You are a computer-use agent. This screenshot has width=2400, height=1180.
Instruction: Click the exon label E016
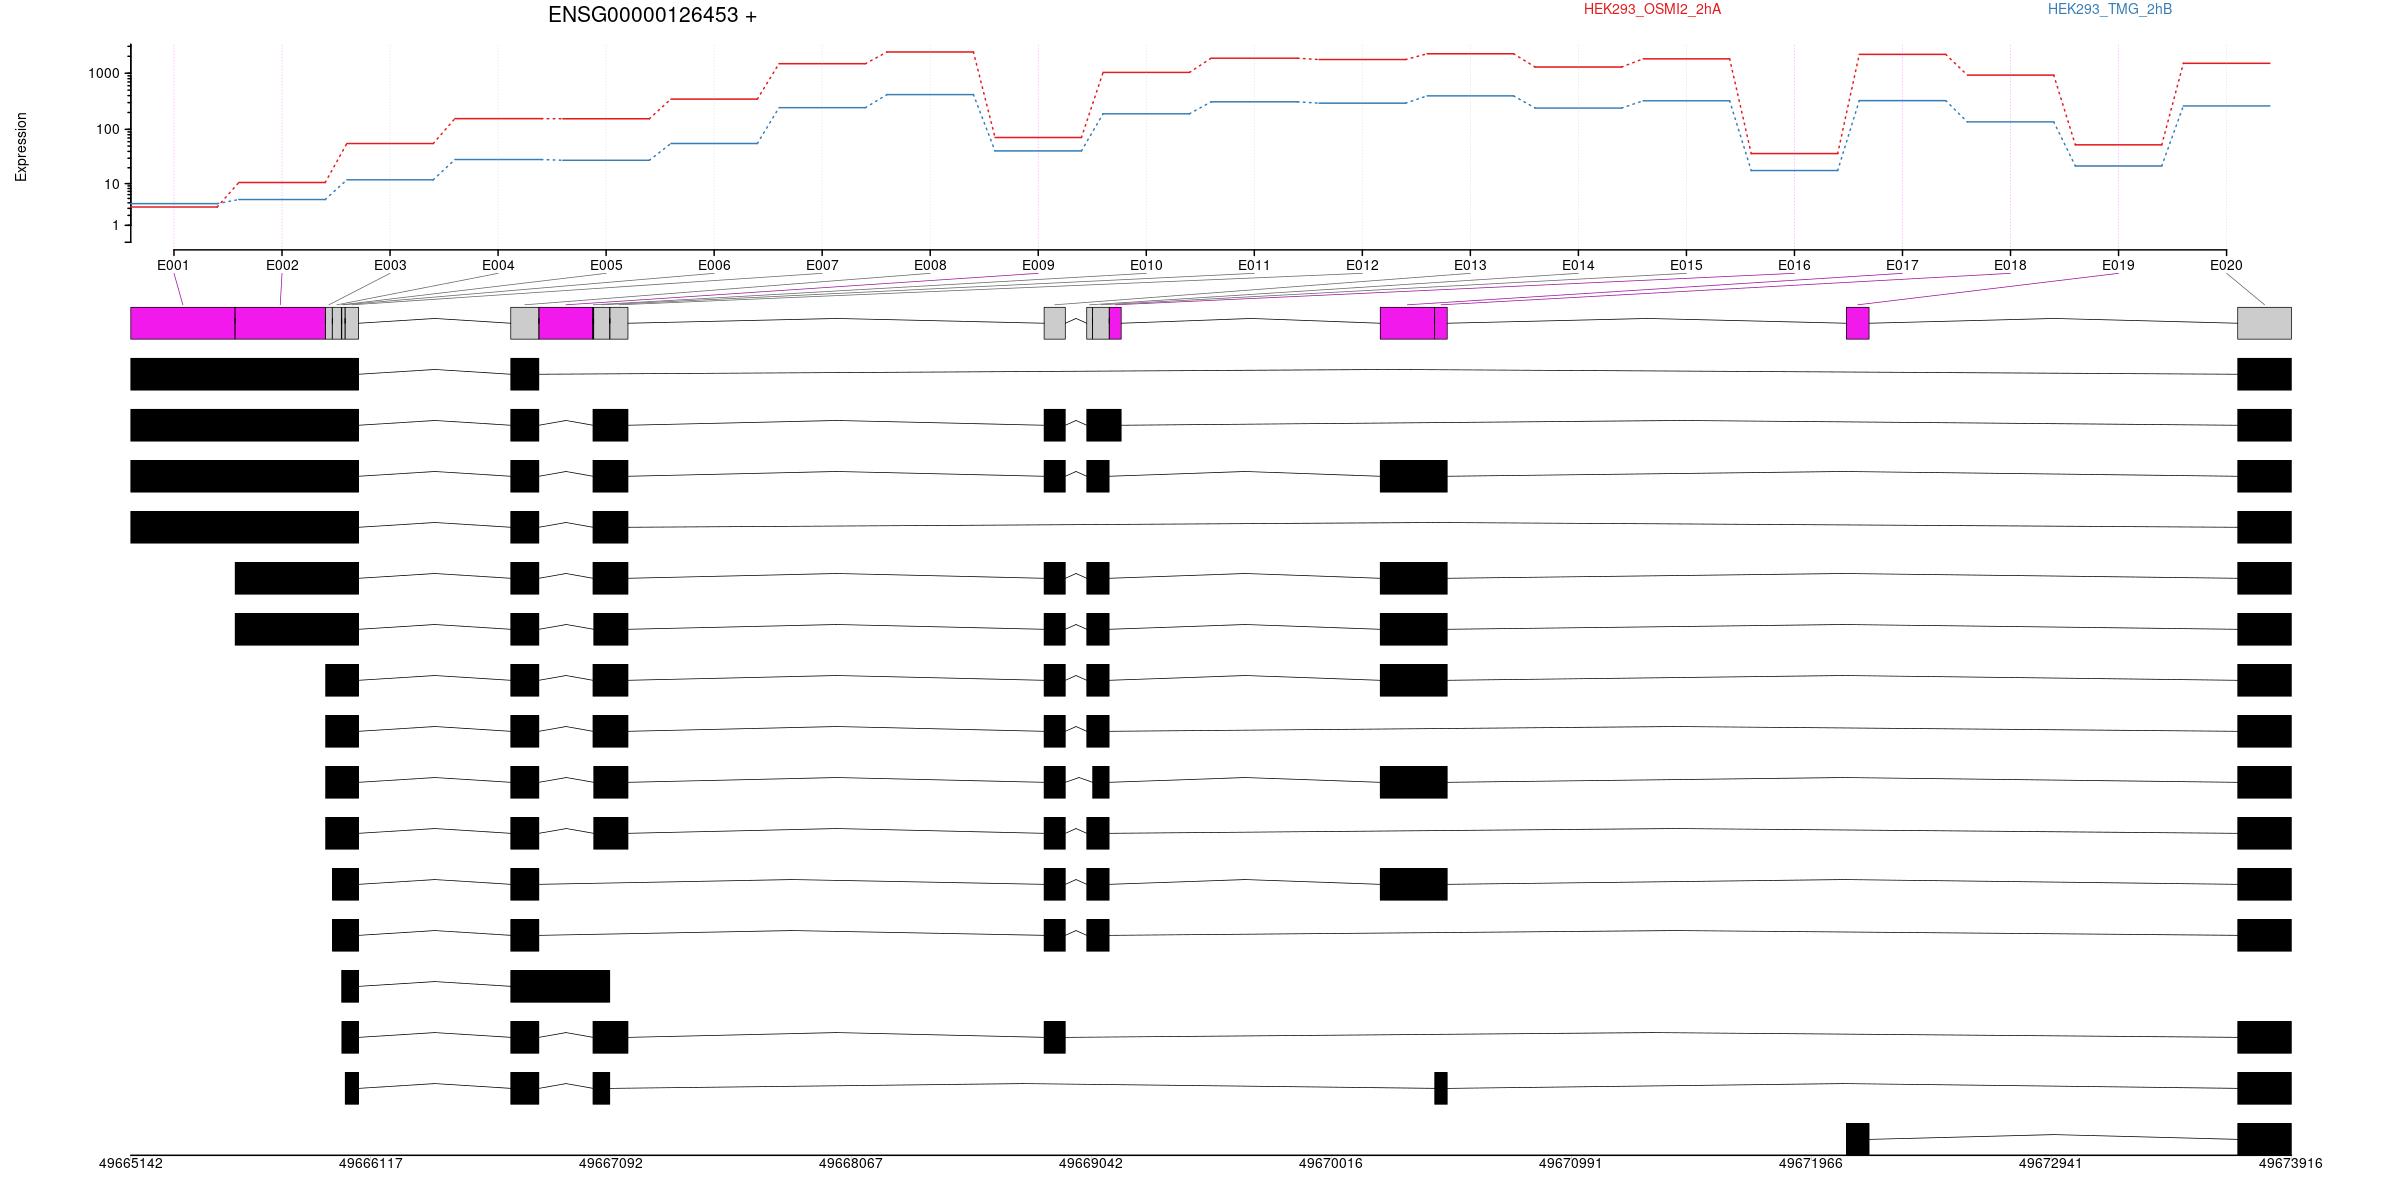(1794, 265)
